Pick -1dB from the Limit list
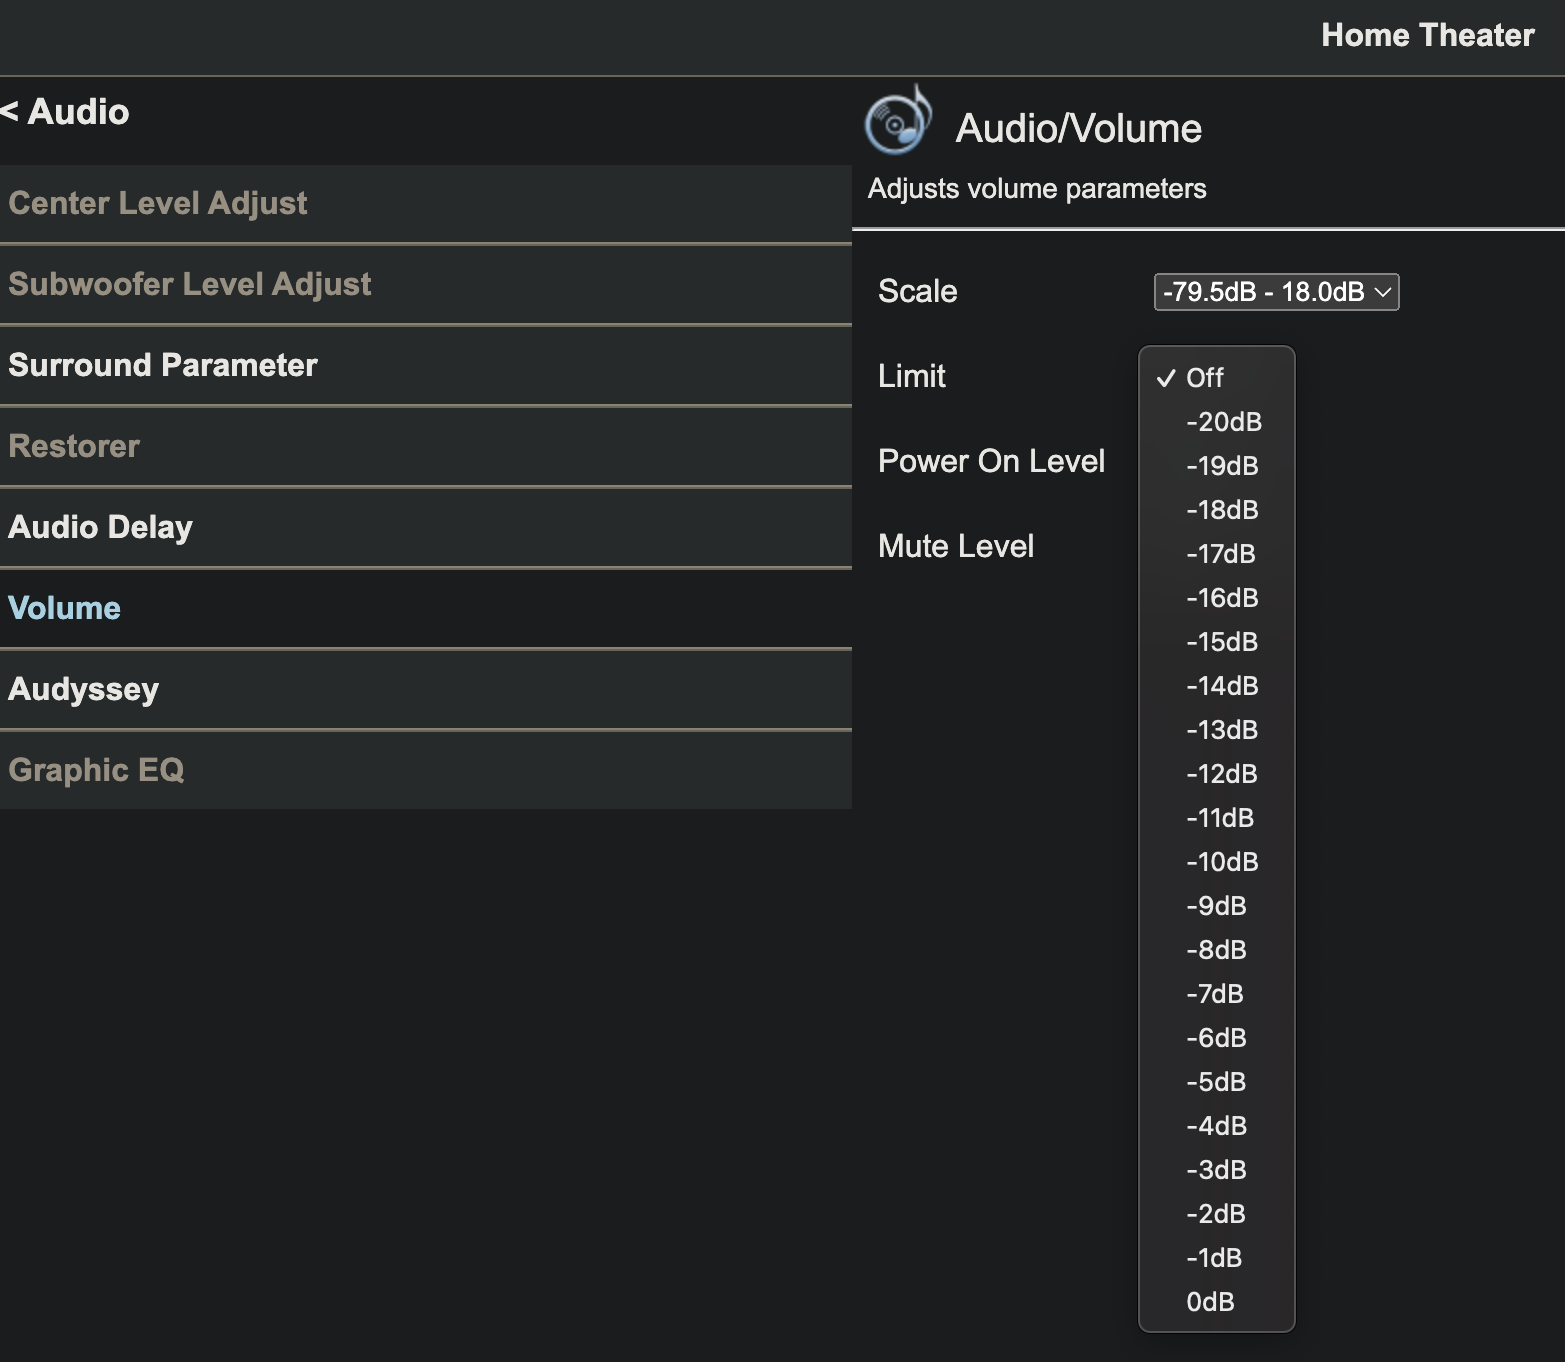Viewport: 1565px width, 1362px height. [1213, 1258]
